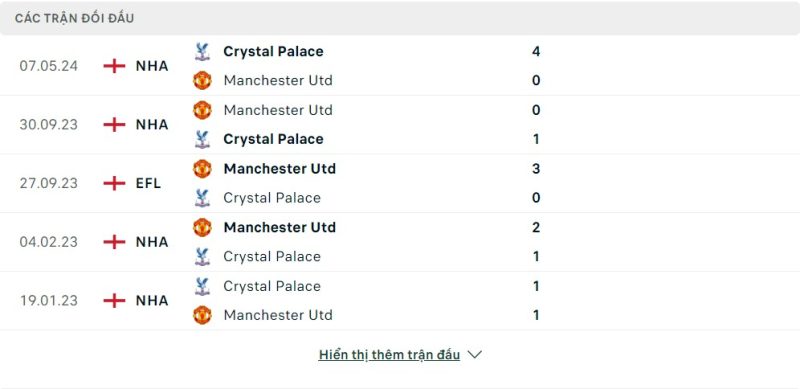Select NHA label in 04.02.23 row
800x389 pixels.
point(152,242)
